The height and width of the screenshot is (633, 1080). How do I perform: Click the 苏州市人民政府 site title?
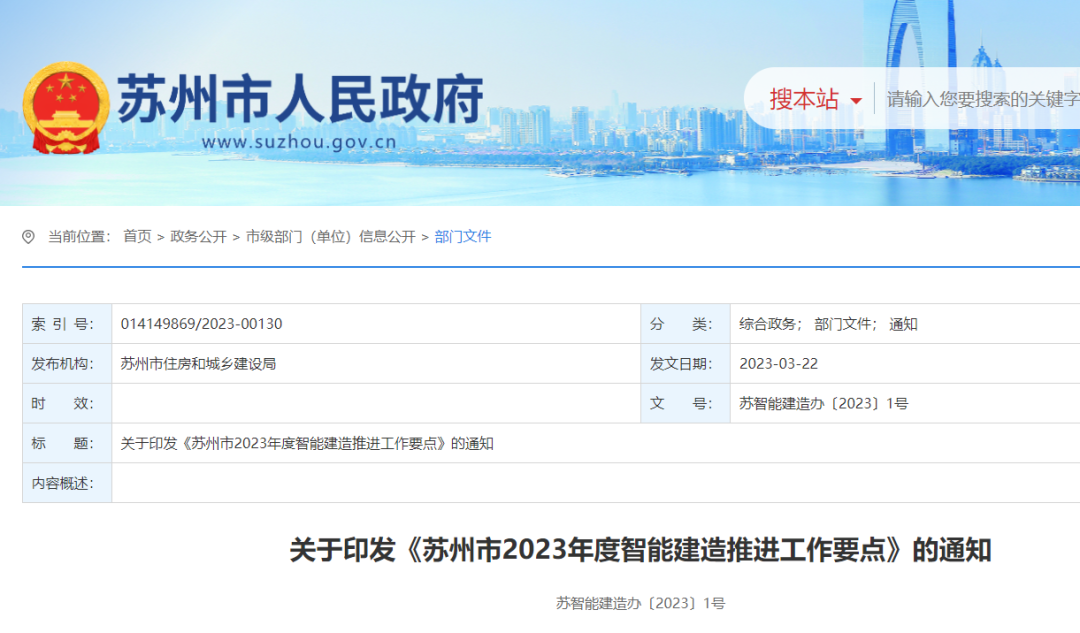point(300,99)
